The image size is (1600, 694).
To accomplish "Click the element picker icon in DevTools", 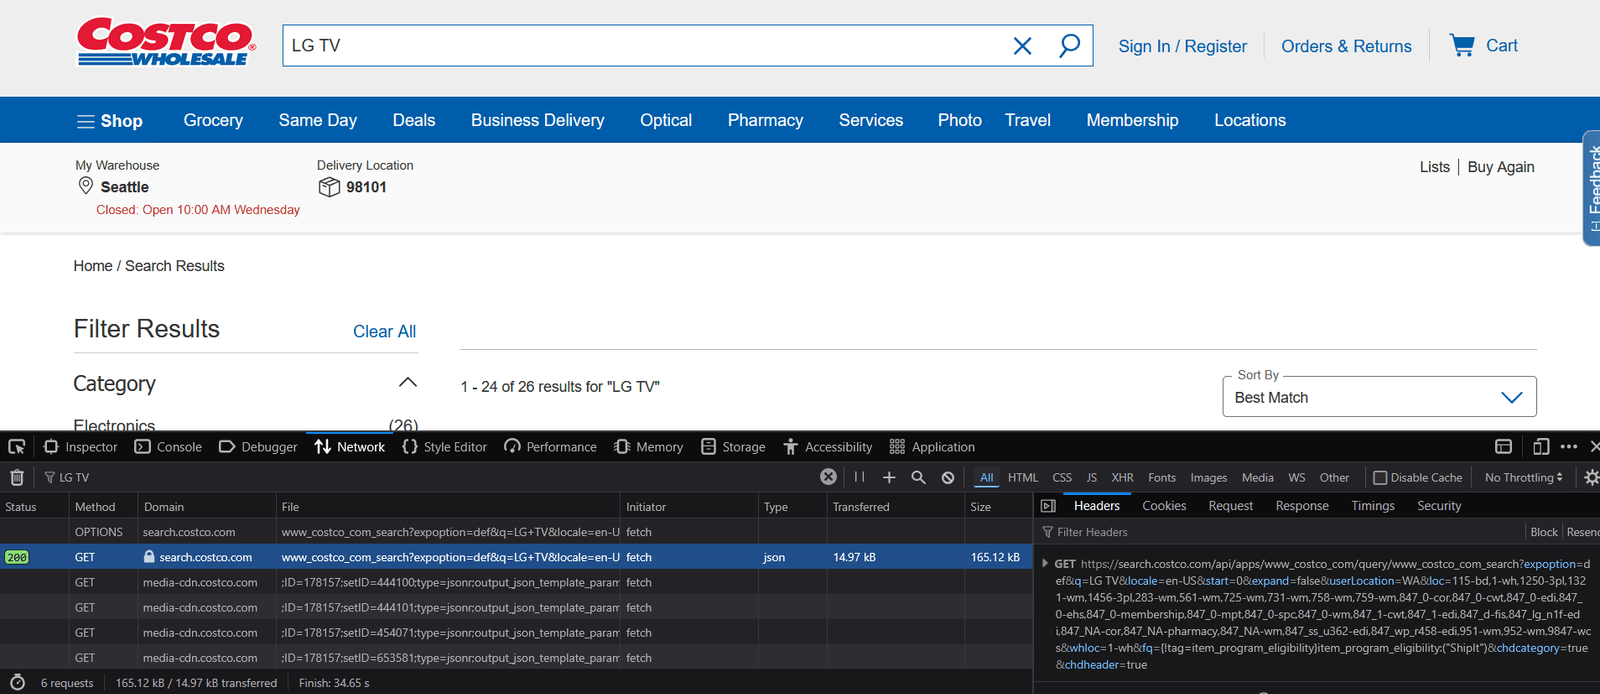I will 17,447.
